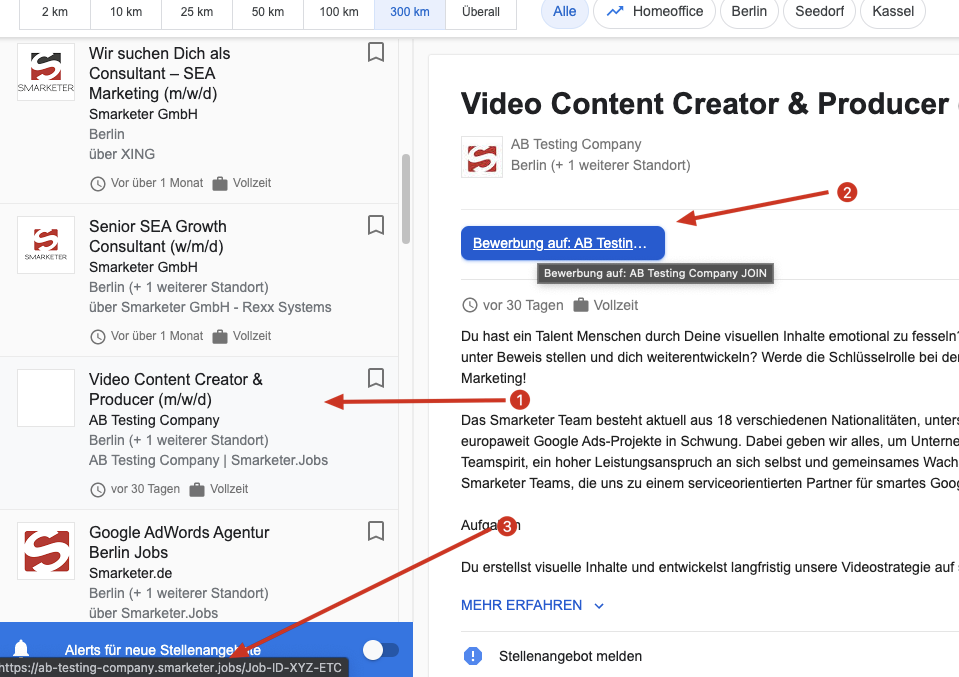Expand the MEHR ERFAHREN section
The width and height of the screenshot is (959, 677).
pyautogui.click(x=532, y=605)
